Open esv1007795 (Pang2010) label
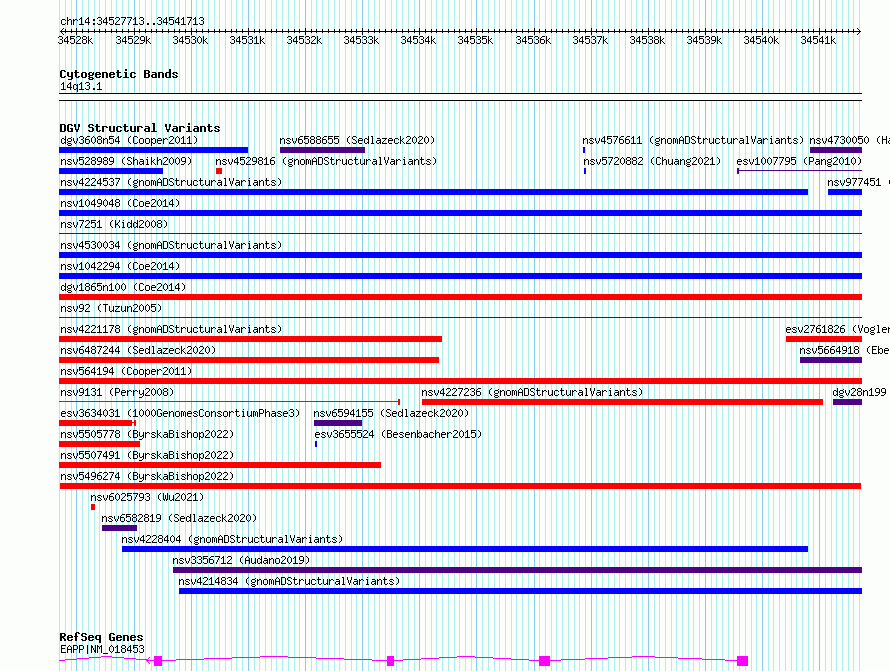890x671 pixels. [799, 161]
